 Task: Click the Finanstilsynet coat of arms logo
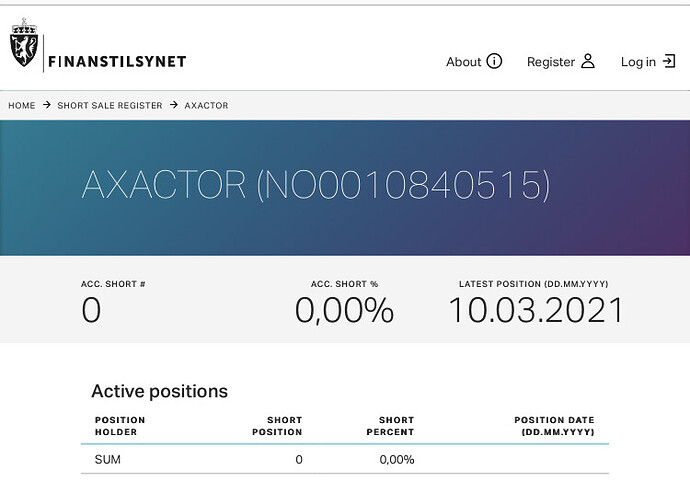tap(24, 42)
